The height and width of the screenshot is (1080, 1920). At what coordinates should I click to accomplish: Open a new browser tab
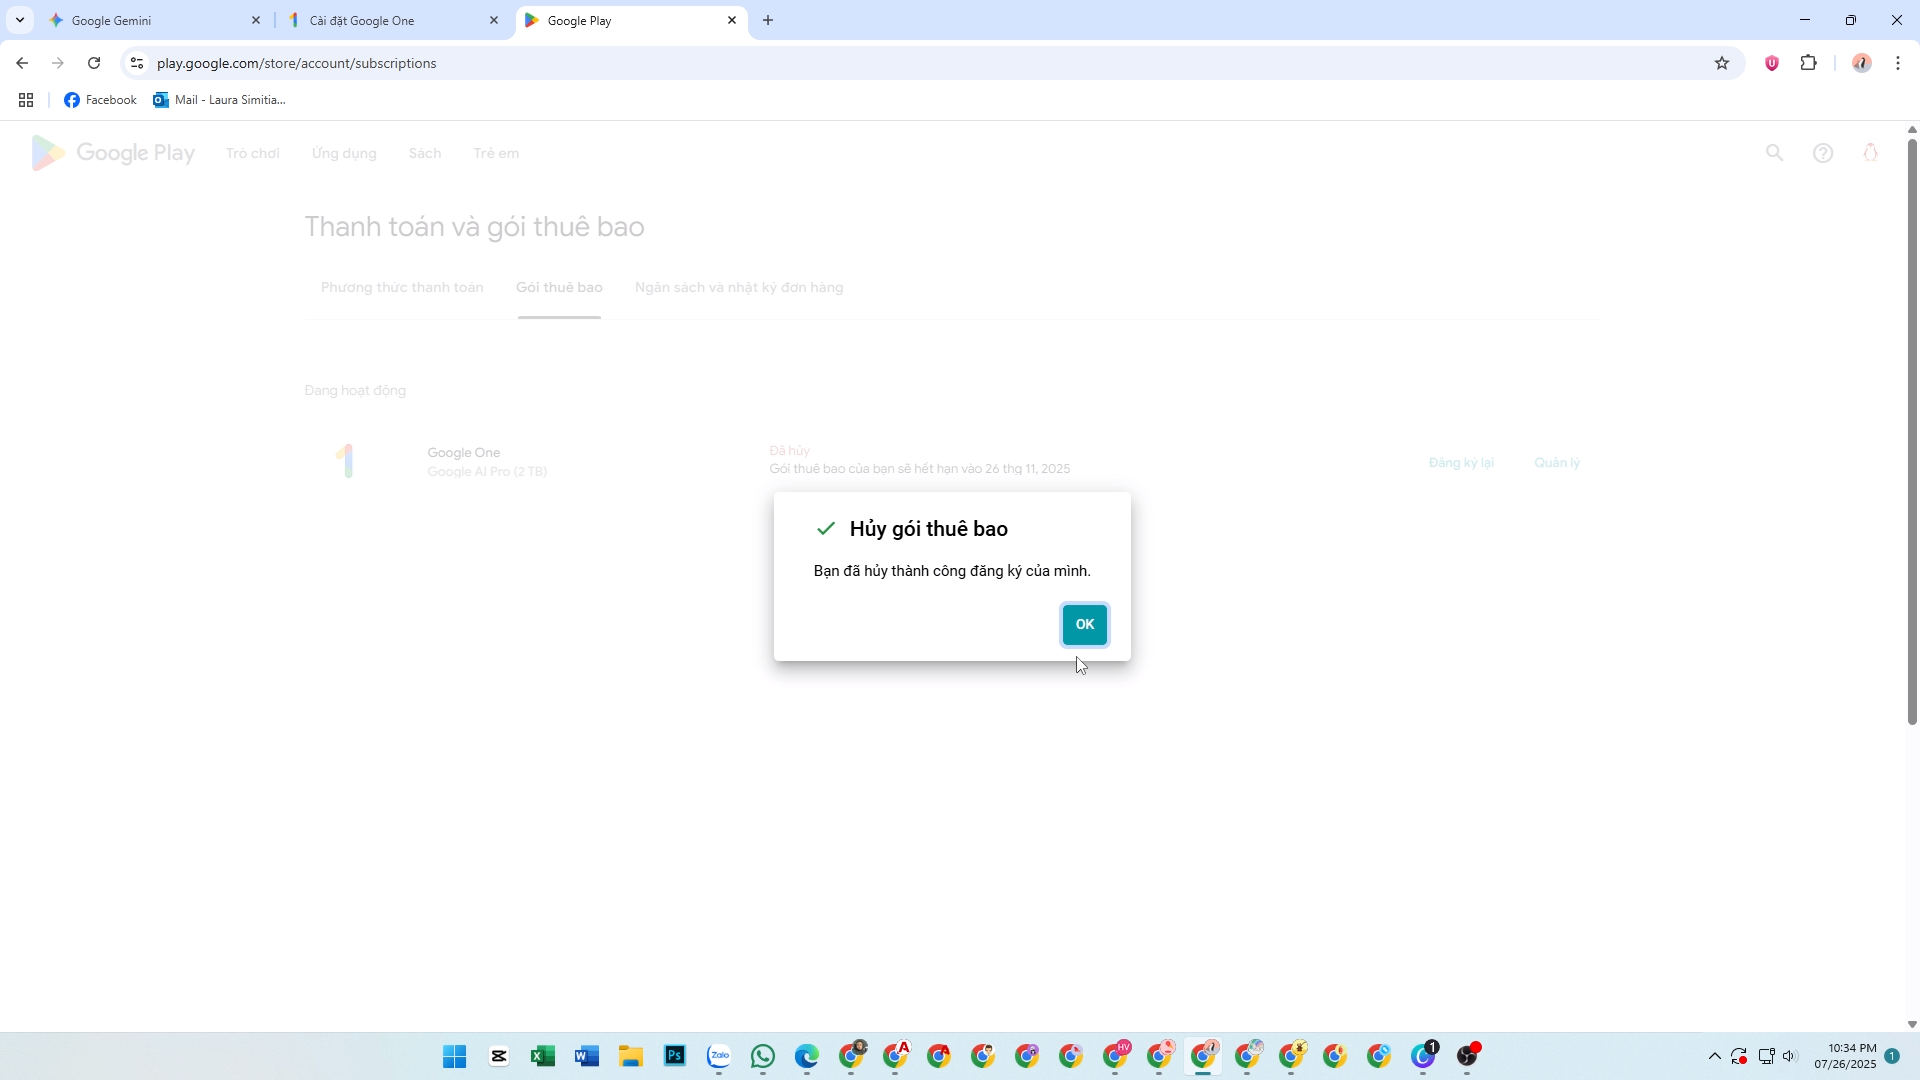click(x=768, y=20)
